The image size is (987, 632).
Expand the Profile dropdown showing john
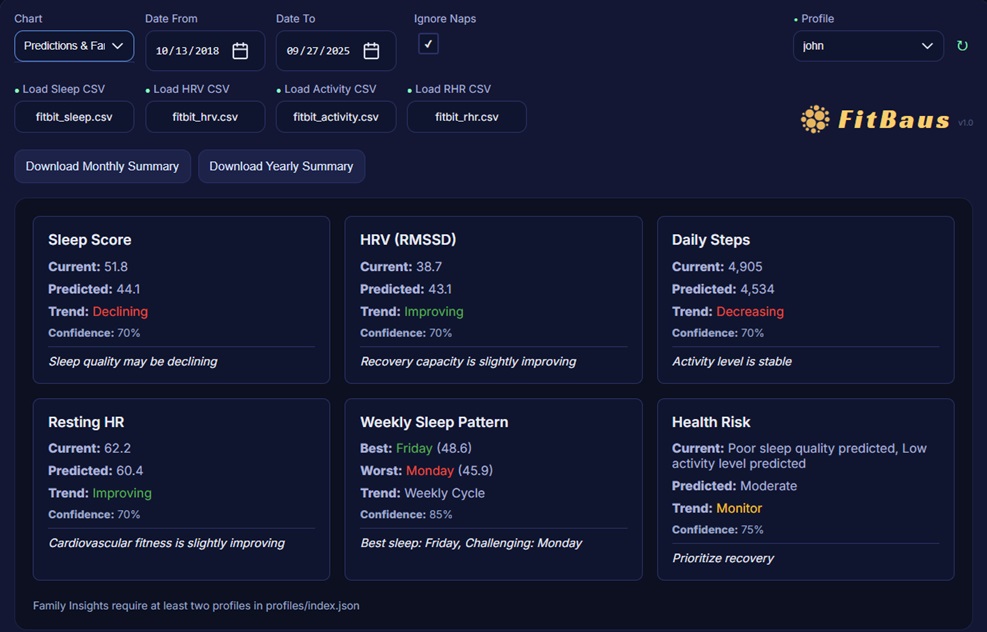coord(867,46)
